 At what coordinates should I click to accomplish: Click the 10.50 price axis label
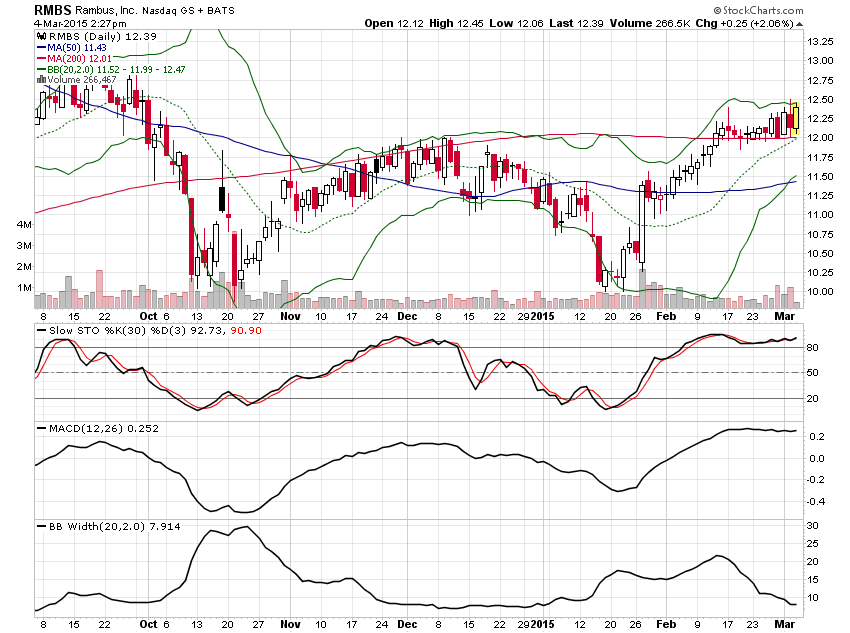(820, 254)
